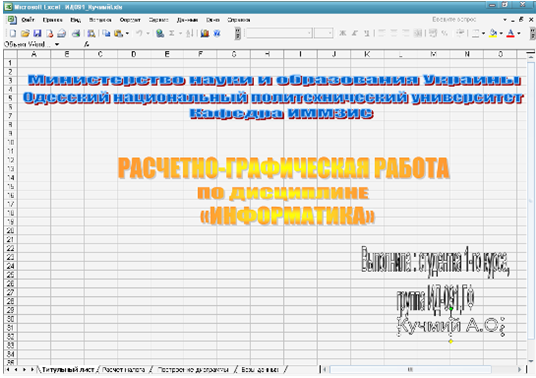Switch to the Расчет налога sheet tab
The width and height of the screenshot is (536, 378).
123,369
